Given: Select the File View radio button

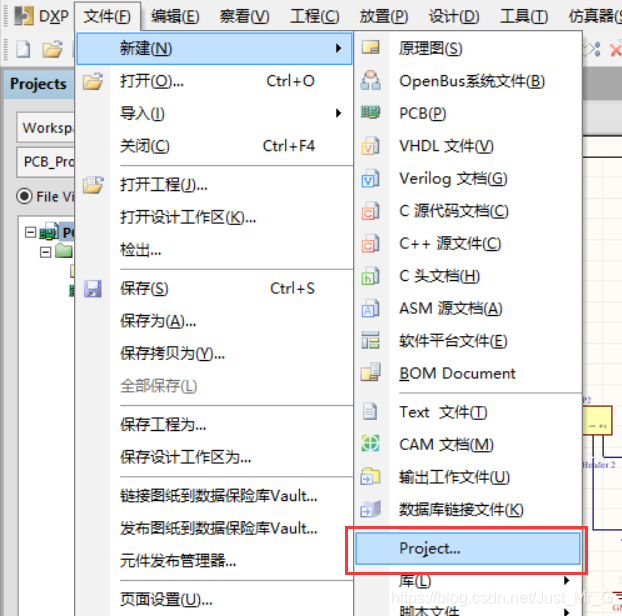Looking at the screenshot, I should (x=25, y=196).
